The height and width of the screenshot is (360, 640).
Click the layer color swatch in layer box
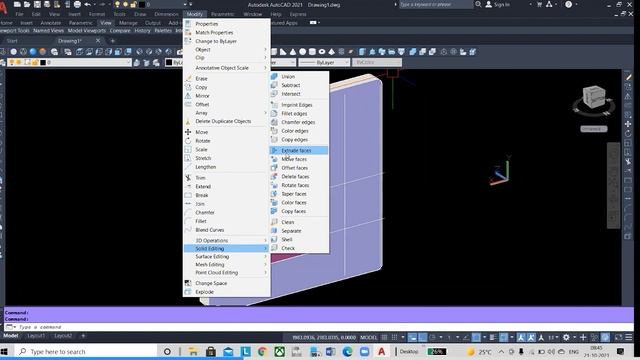click(x=43, y=62)
